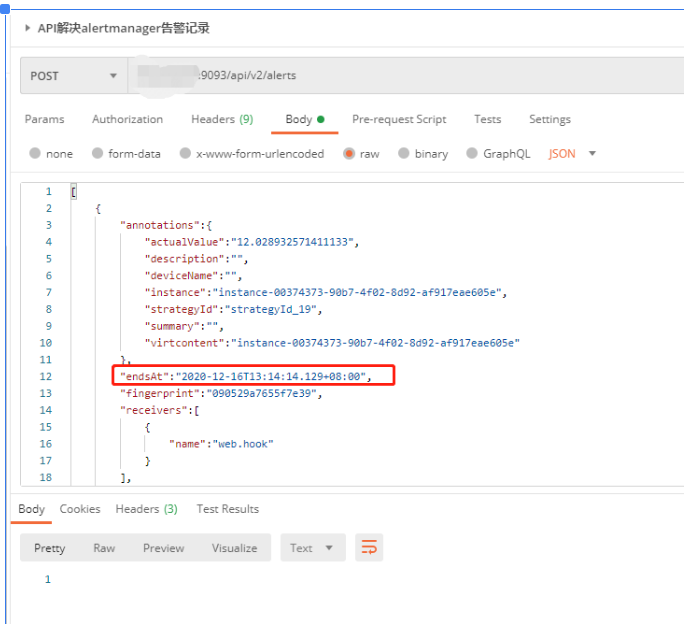684x624 pixels.
Task: Select the GraphQL radio option
Action: tap(472, 154)
